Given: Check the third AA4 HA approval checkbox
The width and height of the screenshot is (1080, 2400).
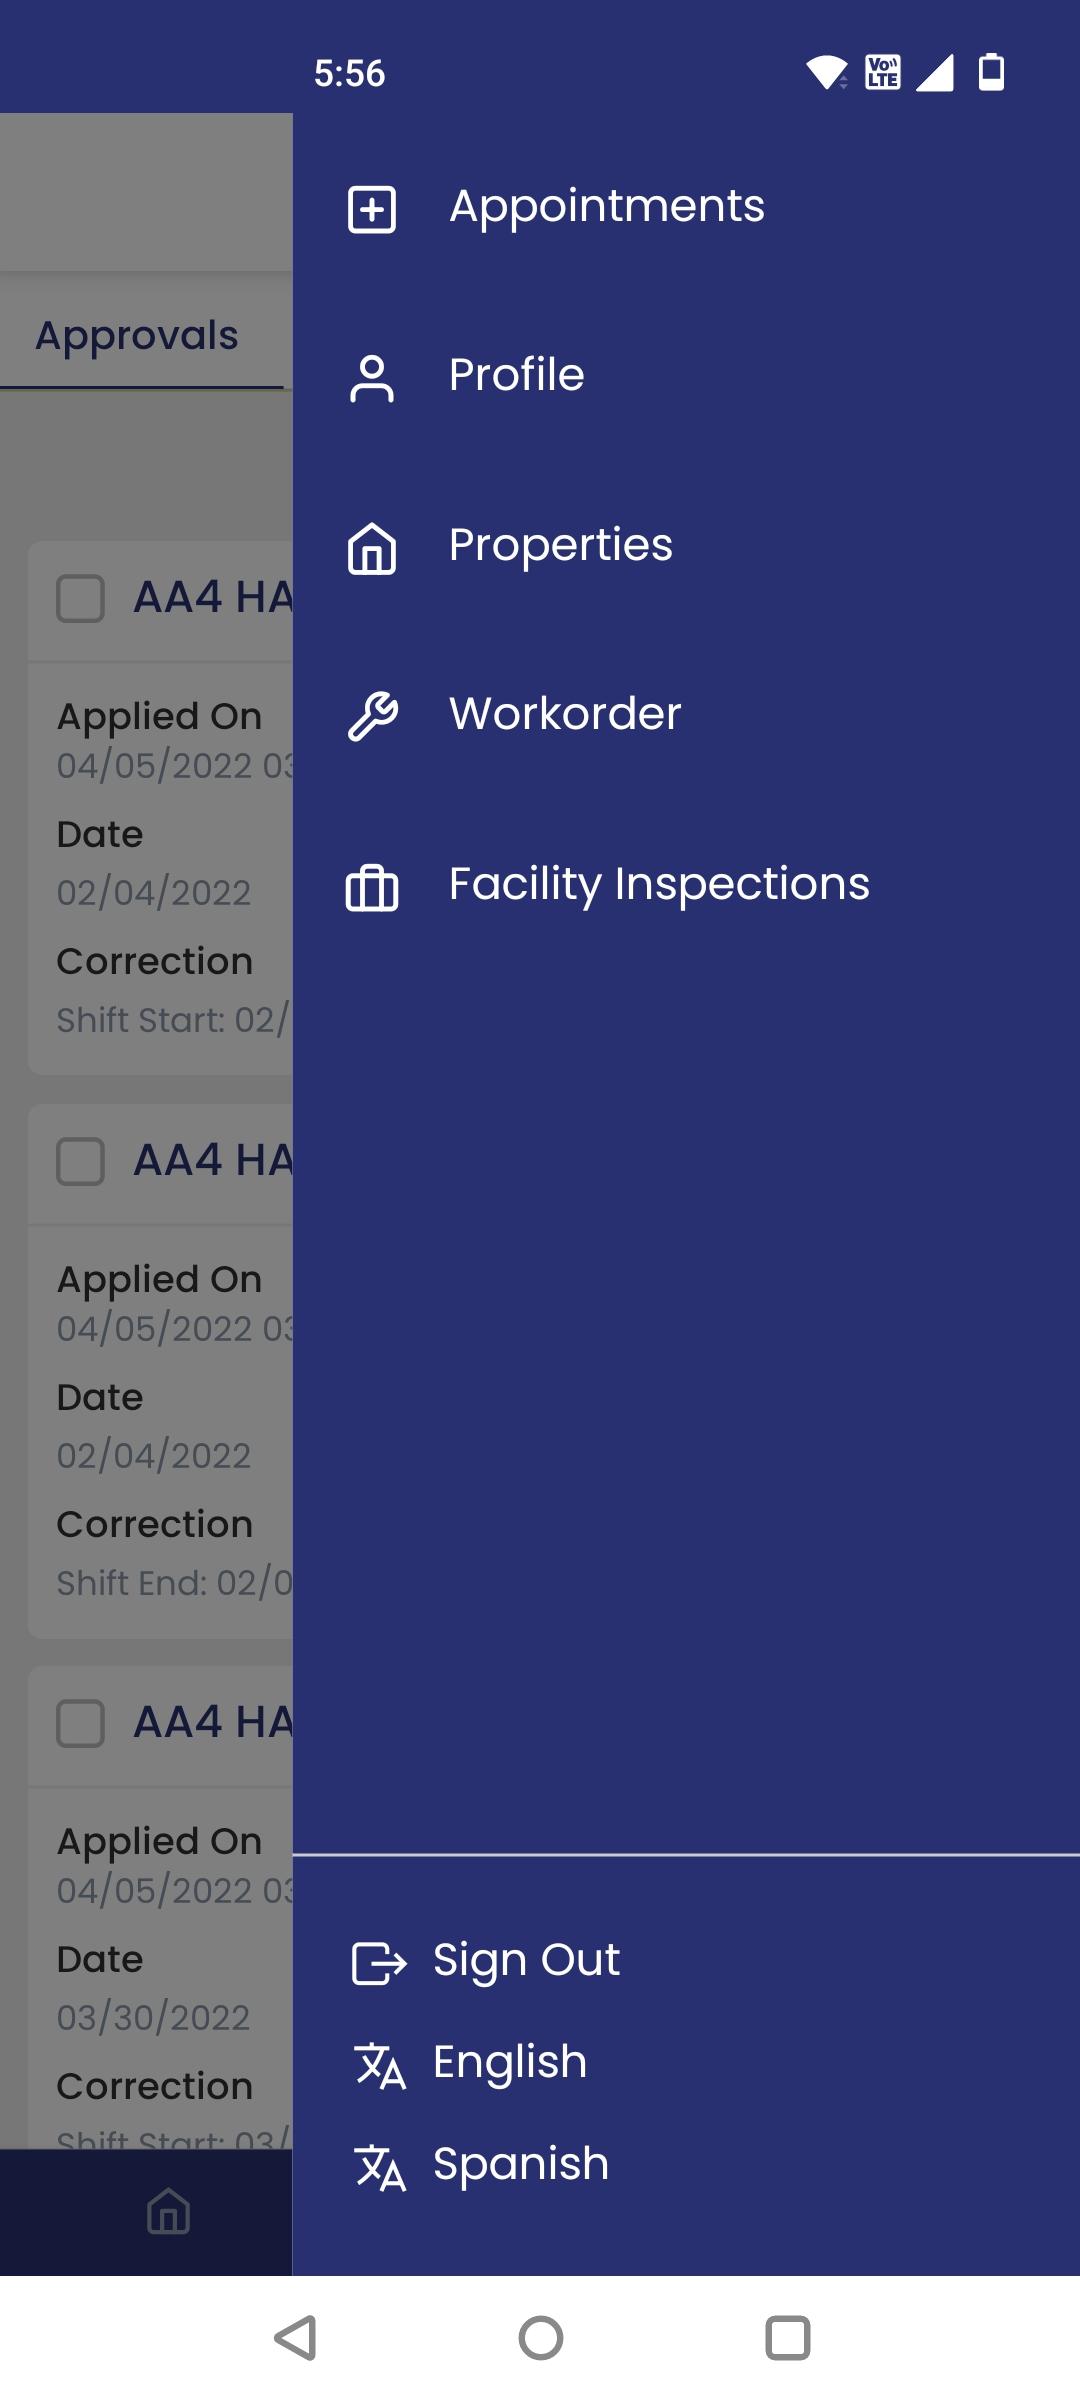Looking at the screenshot, I should (81, 1724).
